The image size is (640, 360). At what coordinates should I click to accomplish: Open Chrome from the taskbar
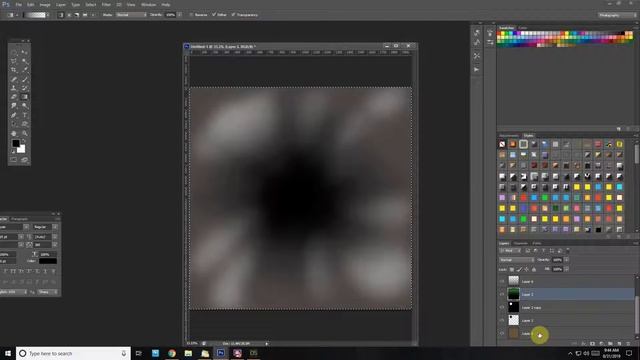pos(171,353)
